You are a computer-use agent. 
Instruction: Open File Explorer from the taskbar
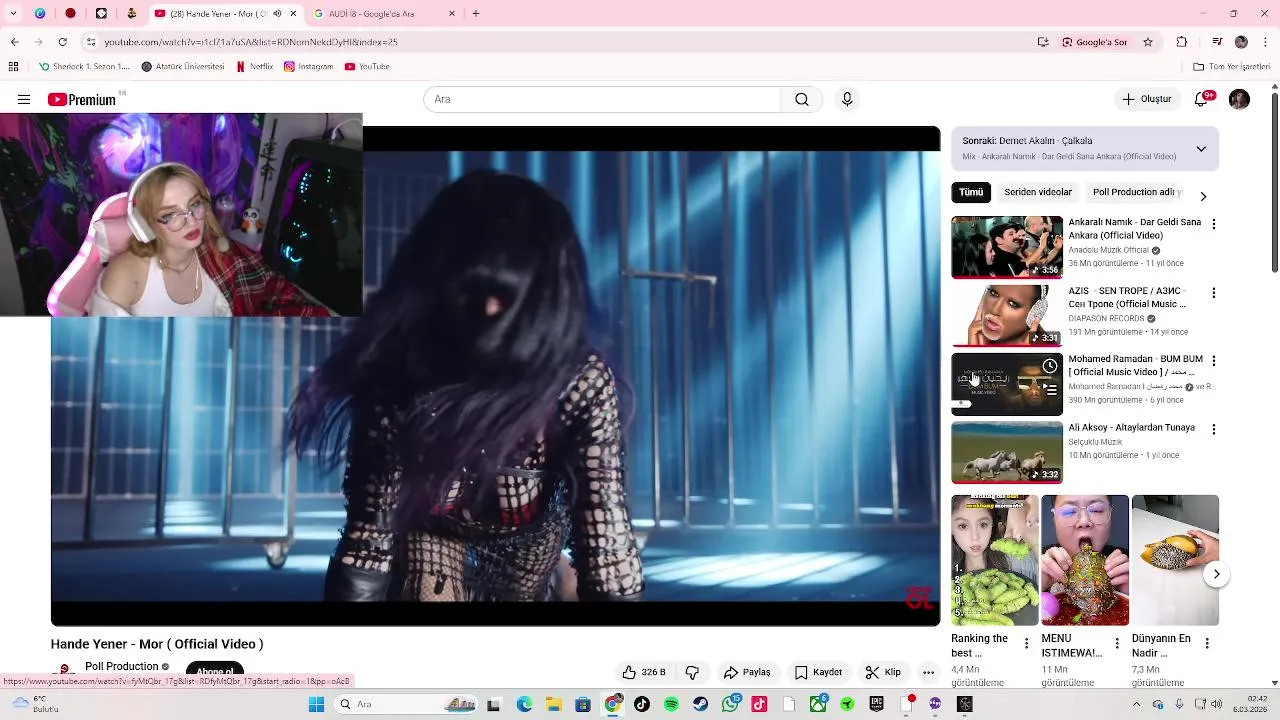tap(554, 704)
